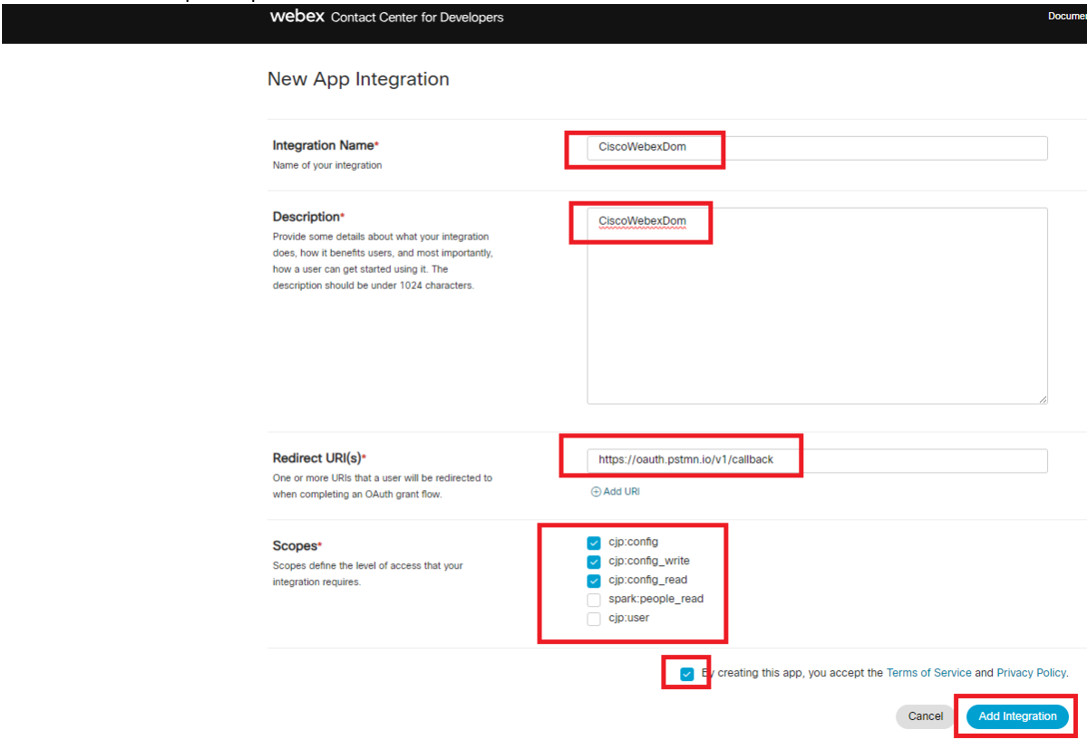Click the Contact Center for Developers title
Viewport: 1089px width, 746px height.
point(417,17)
